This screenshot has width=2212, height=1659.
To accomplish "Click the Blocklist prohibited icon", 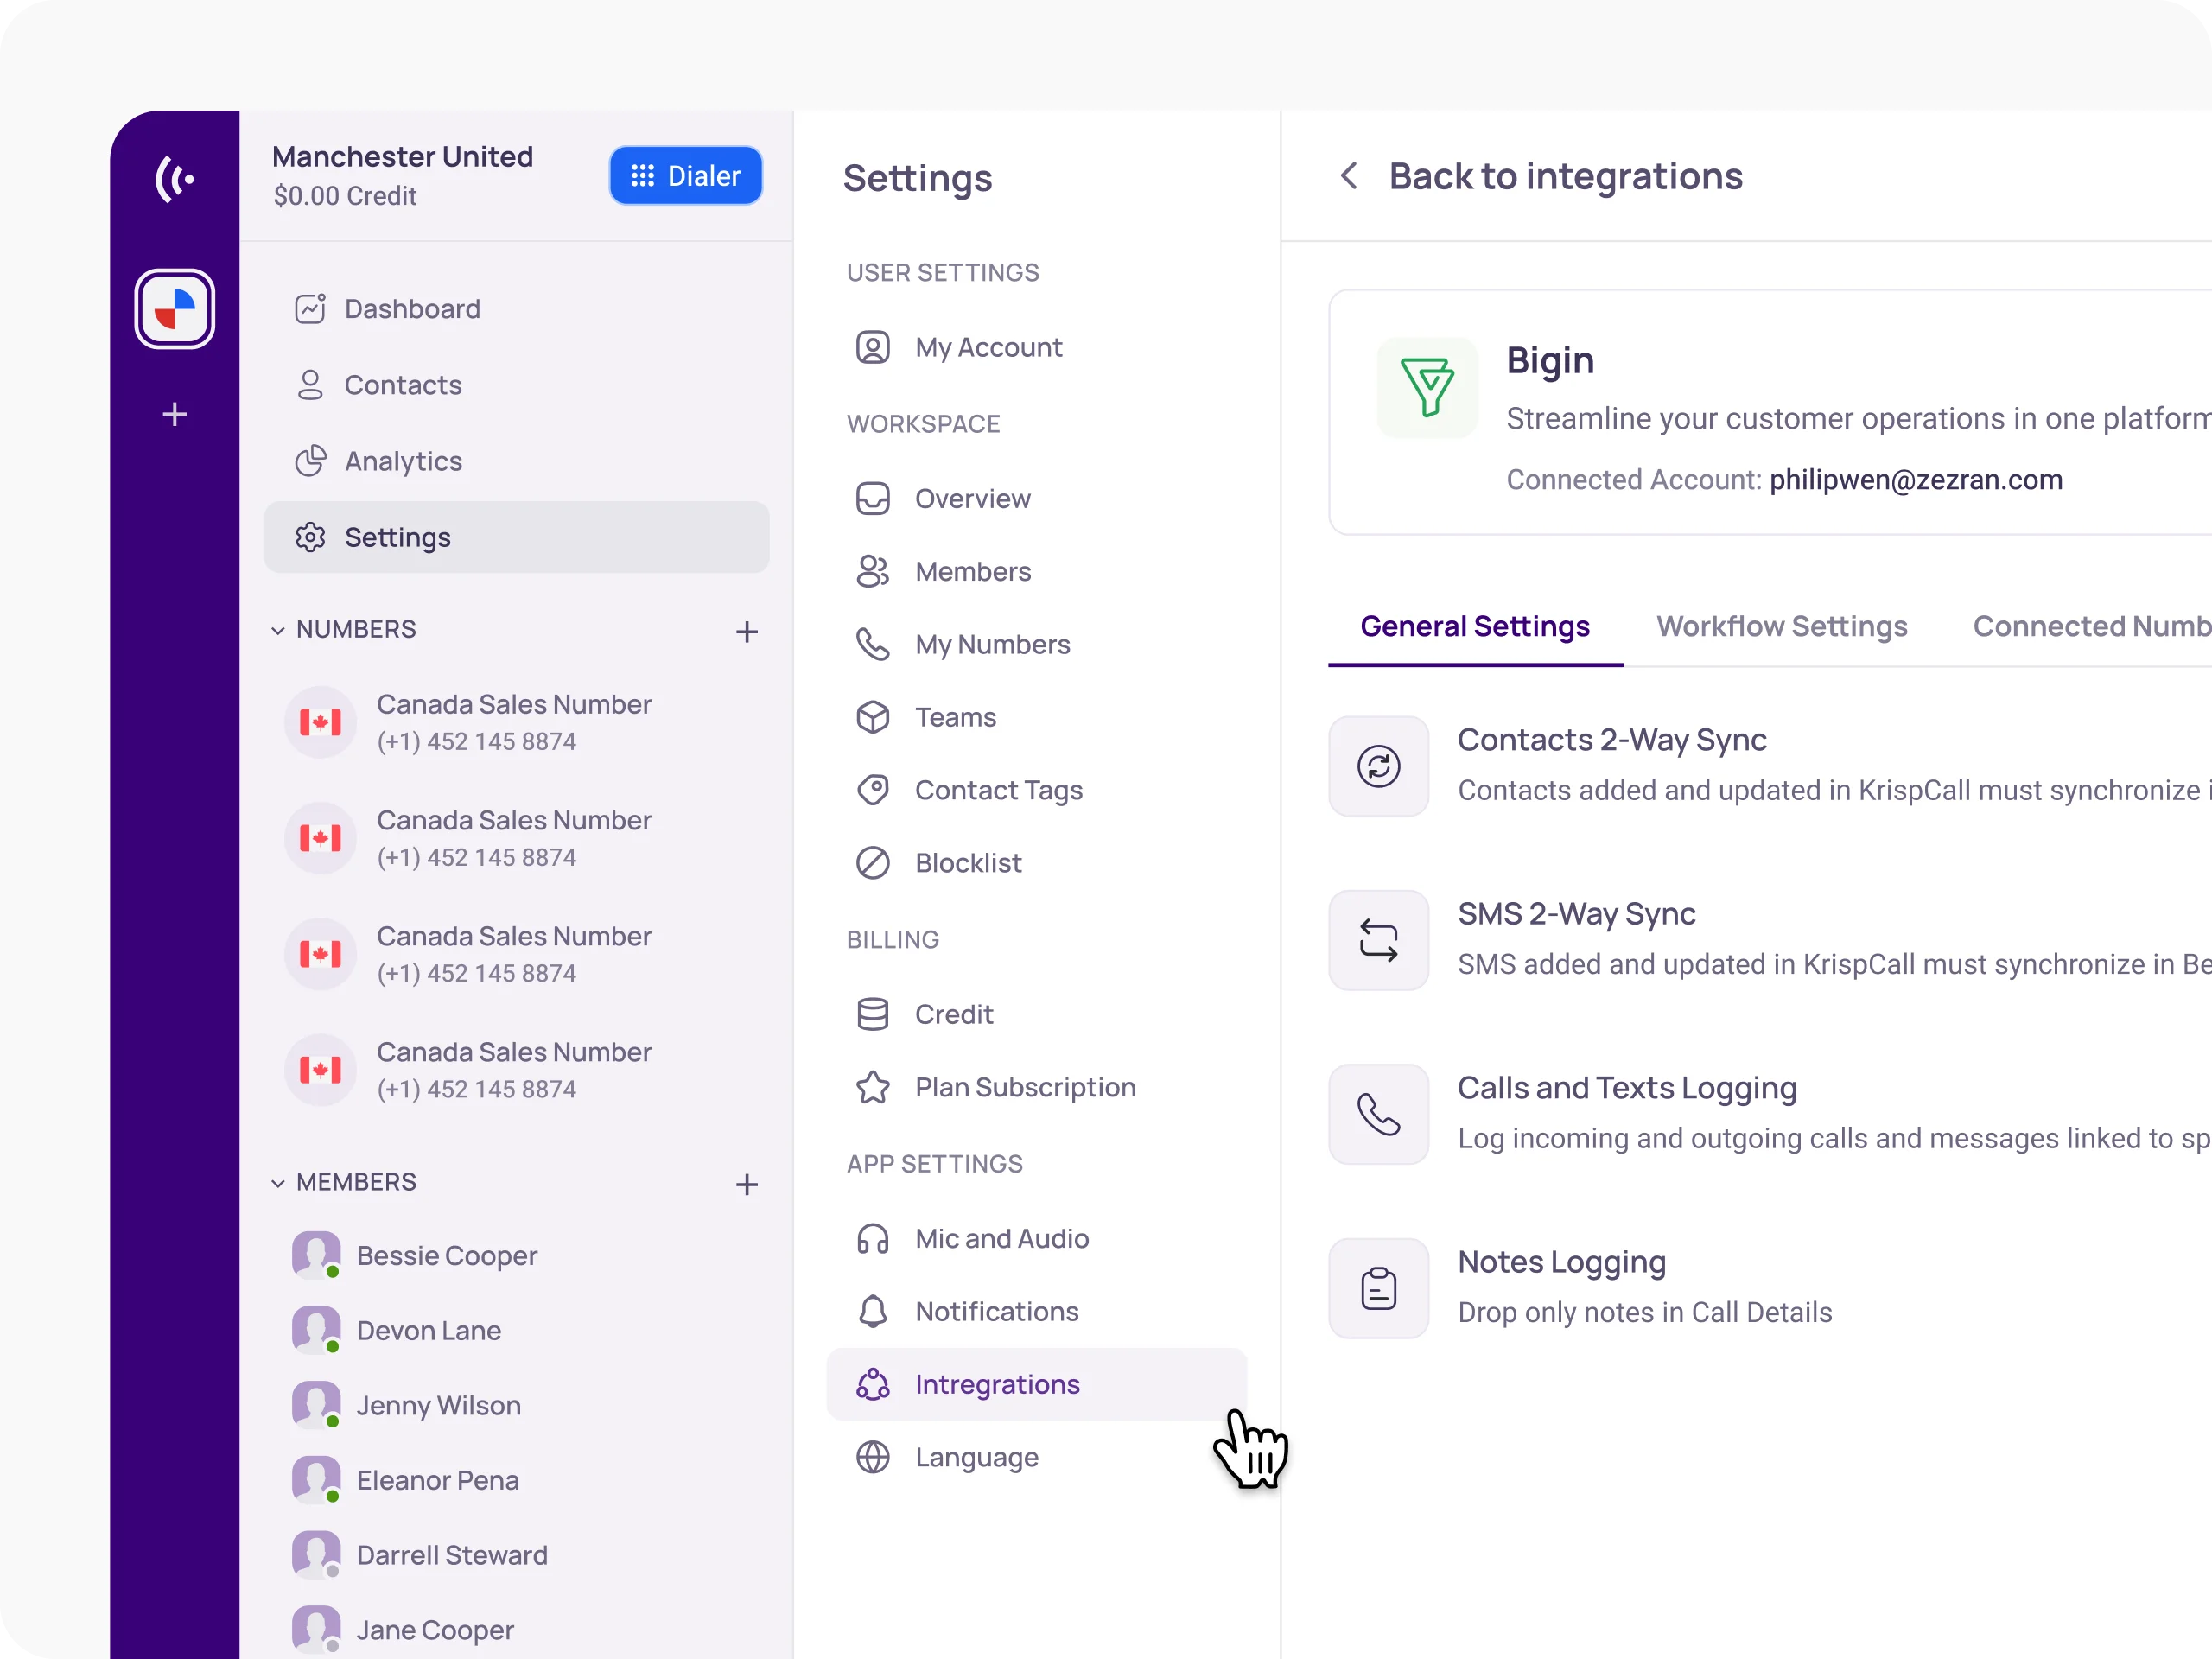I will tap(873, 863).
